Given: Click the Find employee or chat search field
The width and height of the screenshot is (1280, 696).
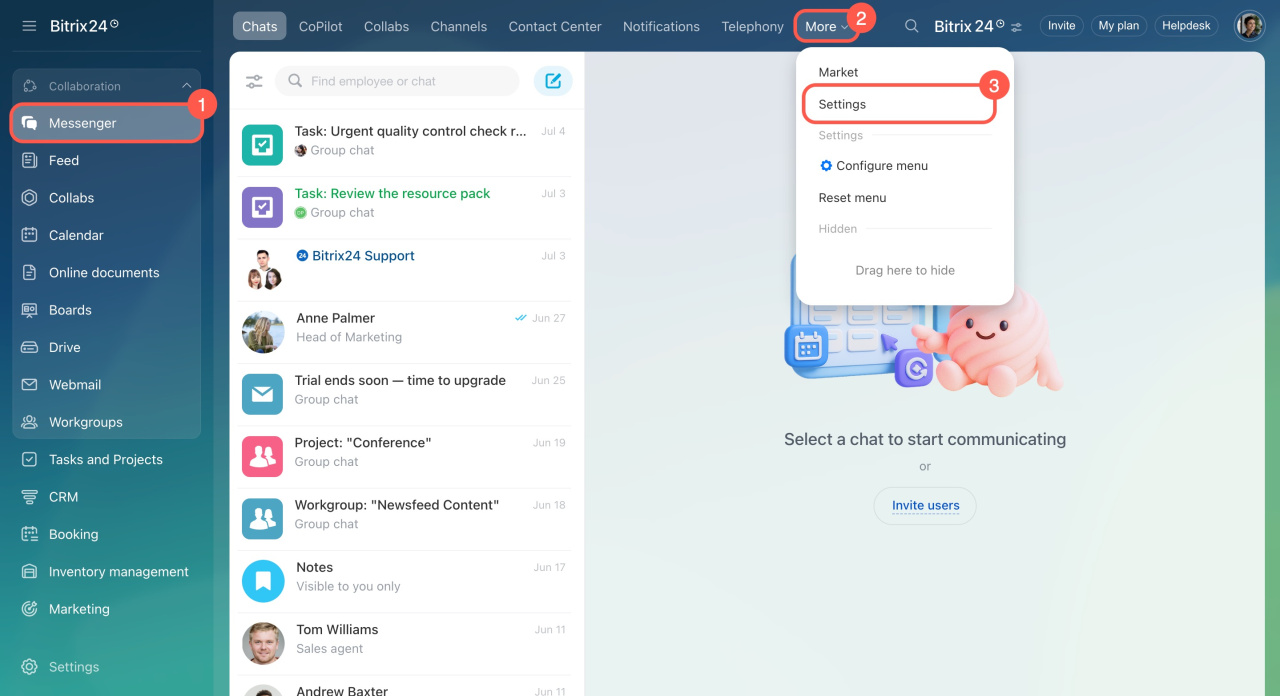Looking at the screenshot, I should click(x=397, y=81).
